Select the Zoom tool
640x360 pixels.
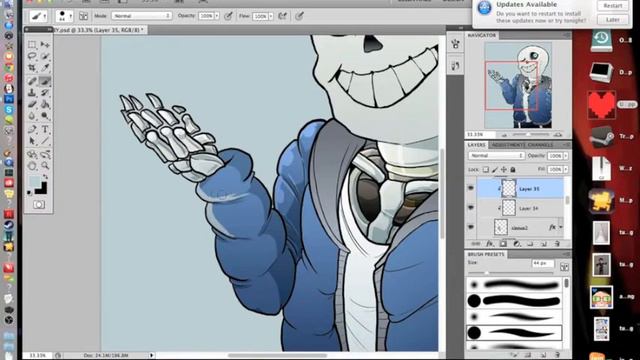coord(45,166)
